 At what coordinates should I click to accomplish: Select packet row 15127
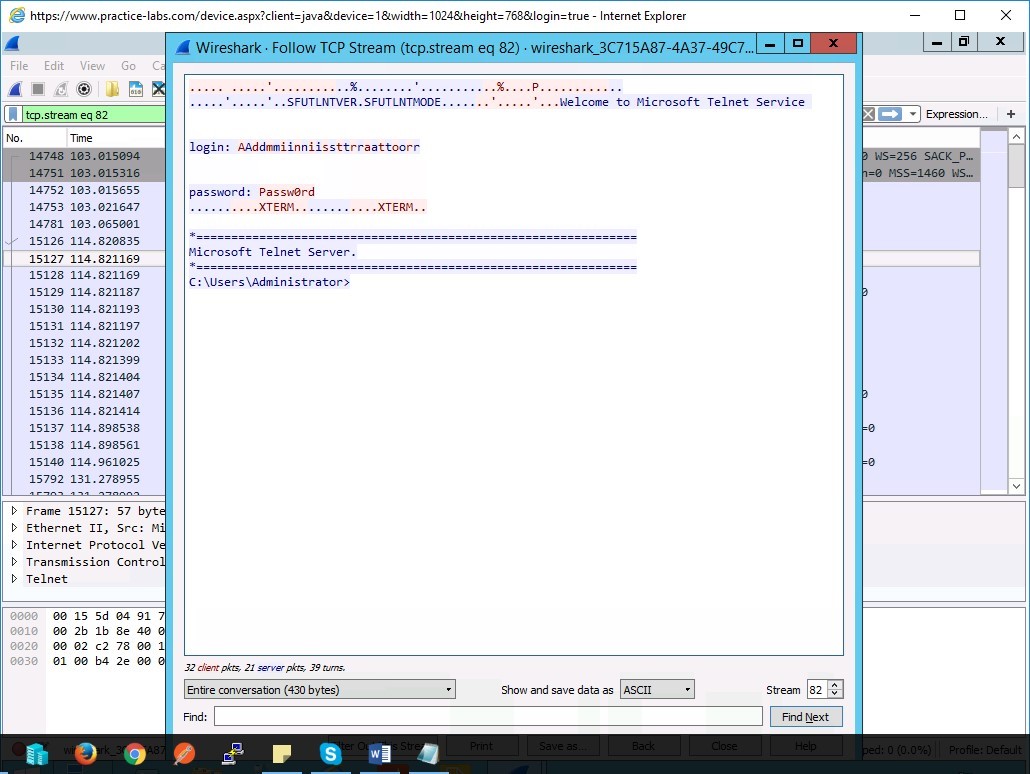click(x=84, y=258)
